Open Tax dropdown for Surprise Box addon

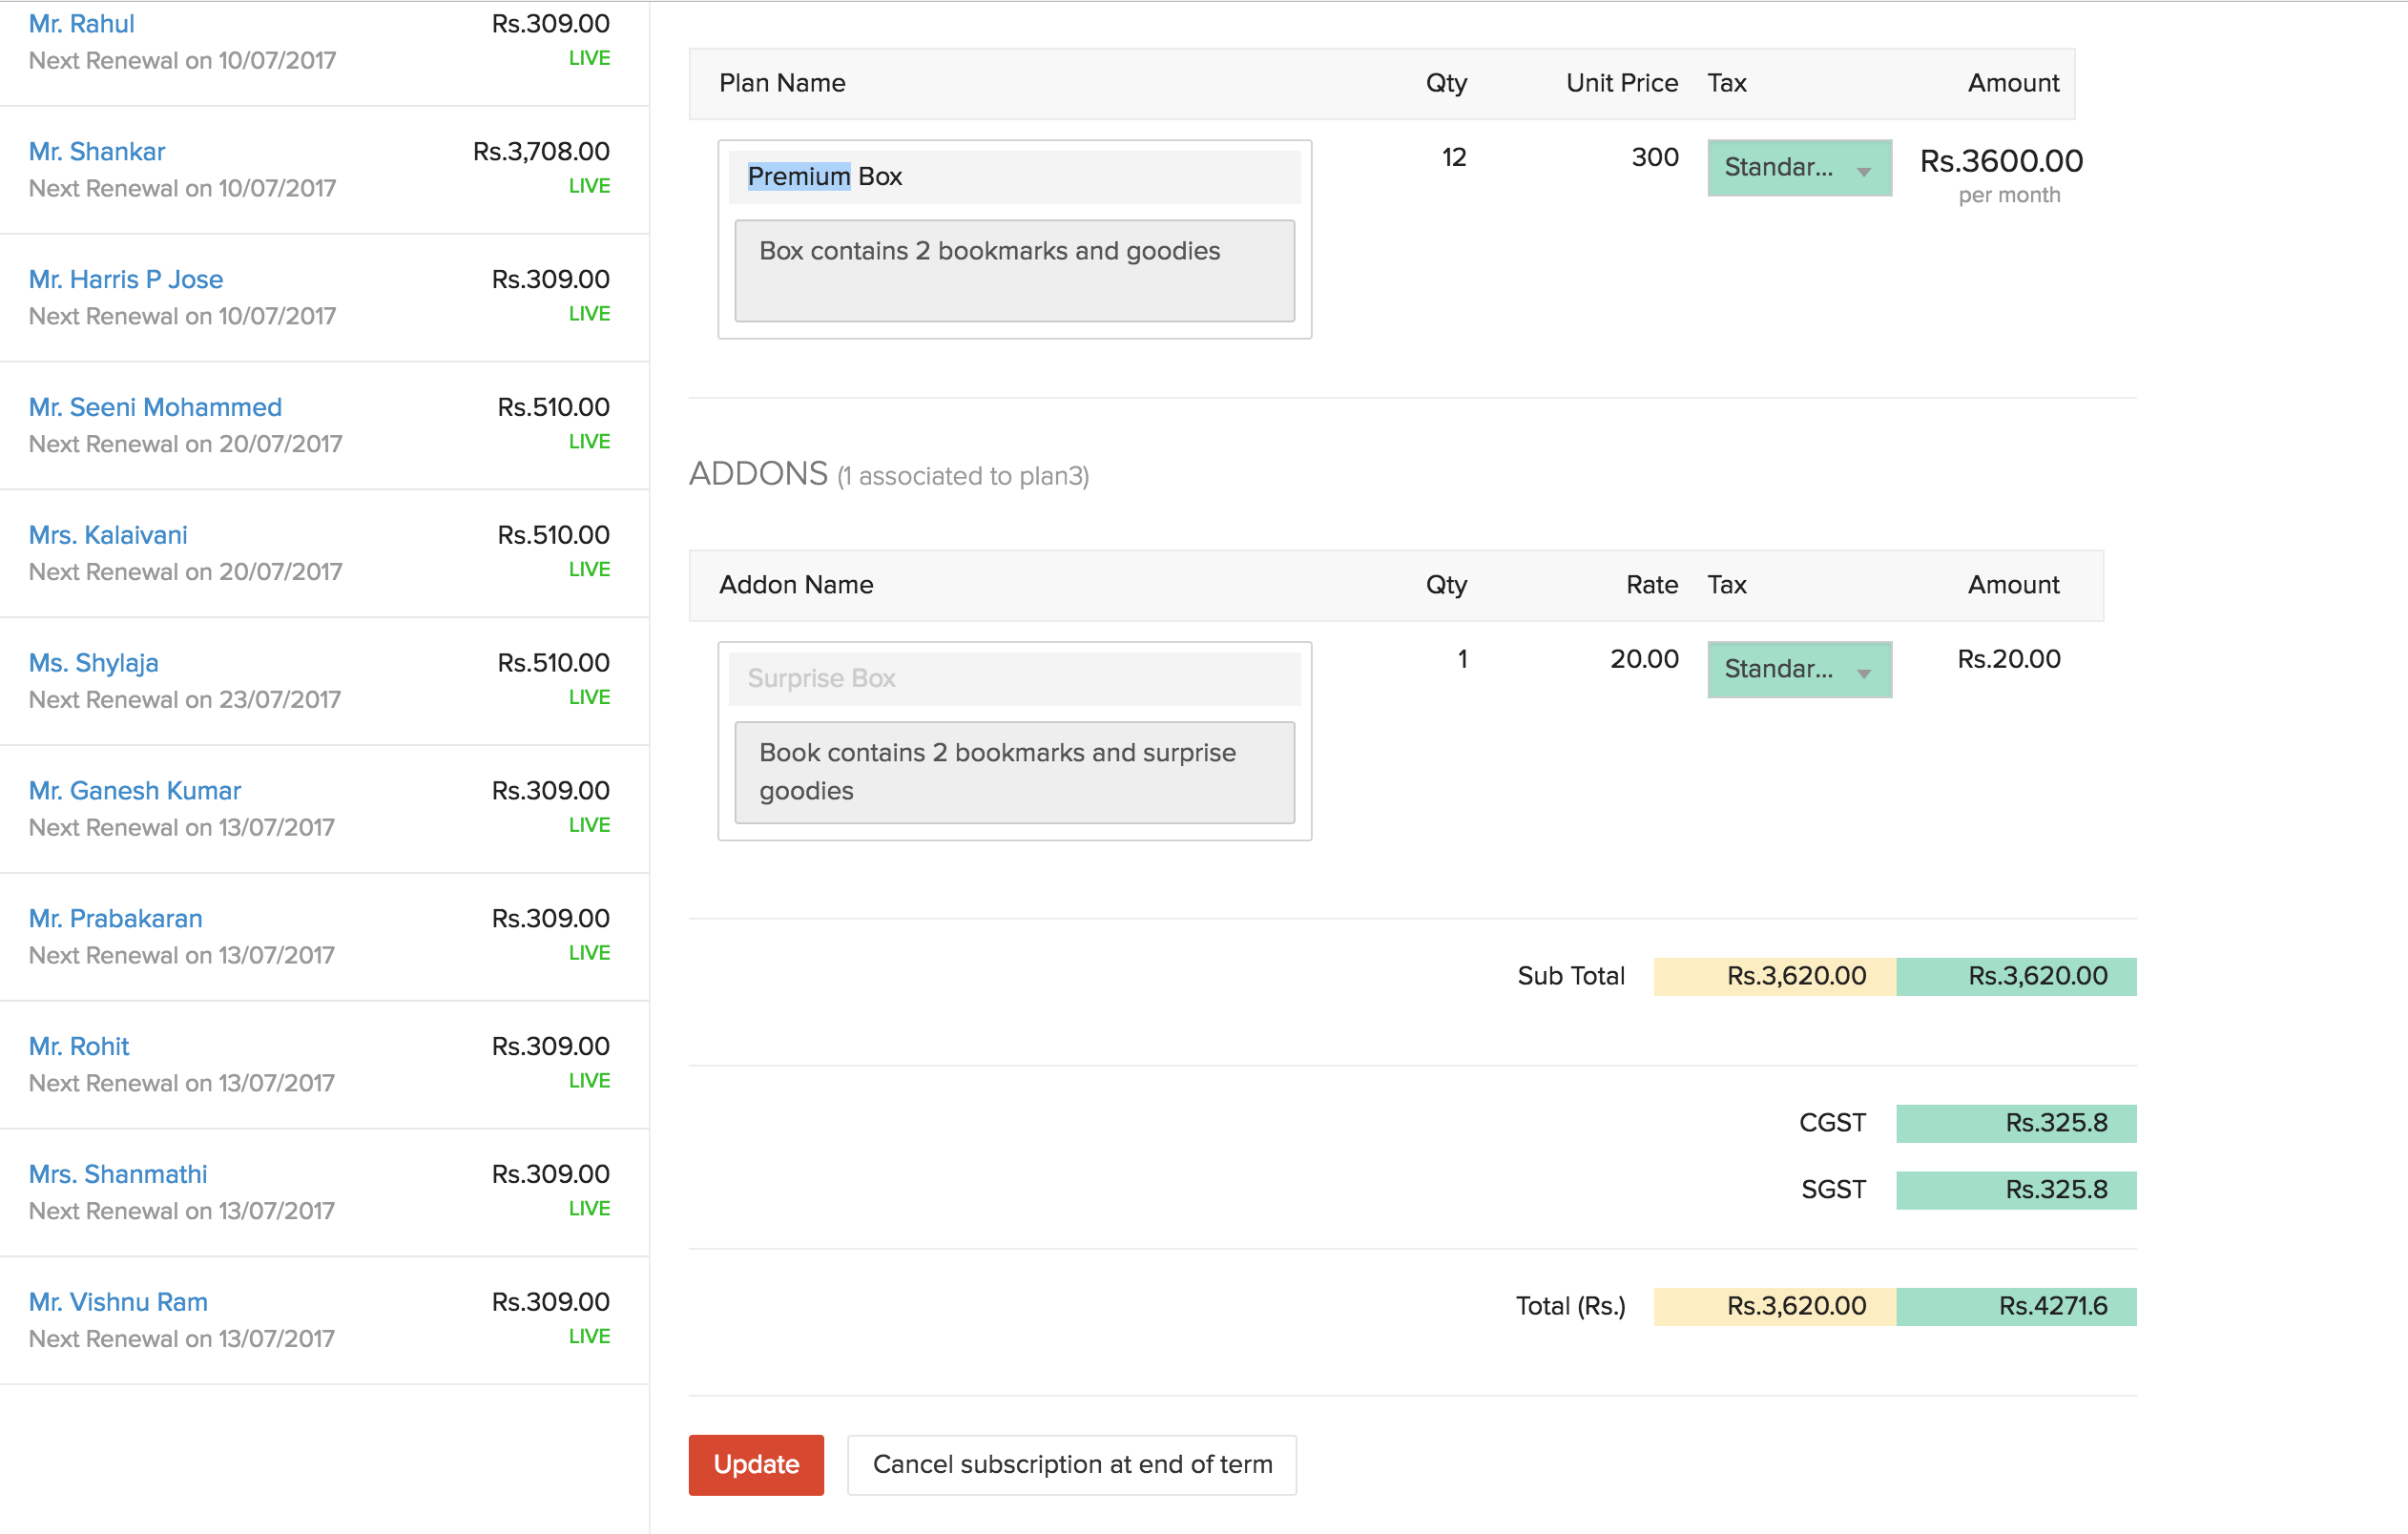click(x=1798, y=669)
